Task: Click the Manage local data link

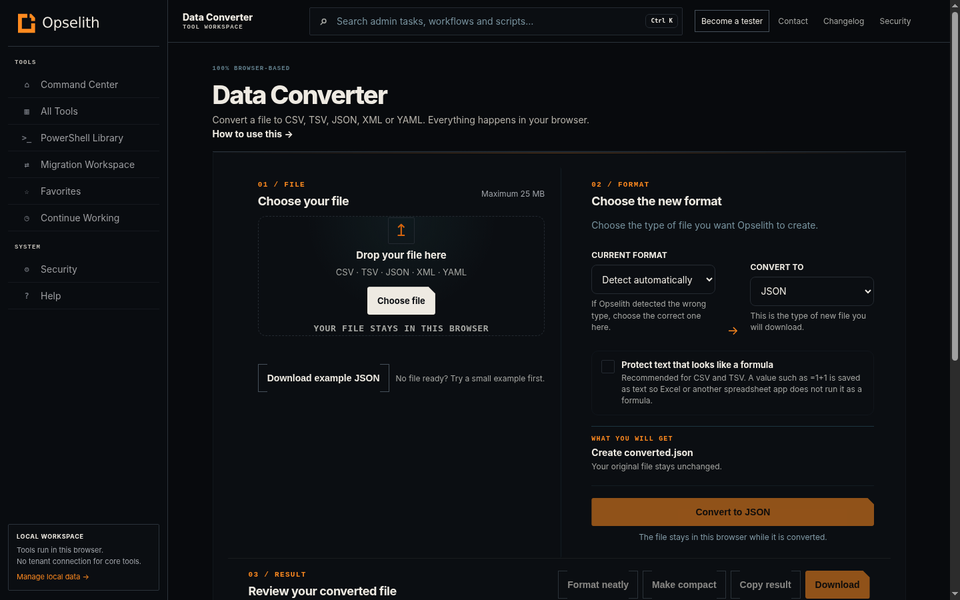Action: (x=53, y=577)
